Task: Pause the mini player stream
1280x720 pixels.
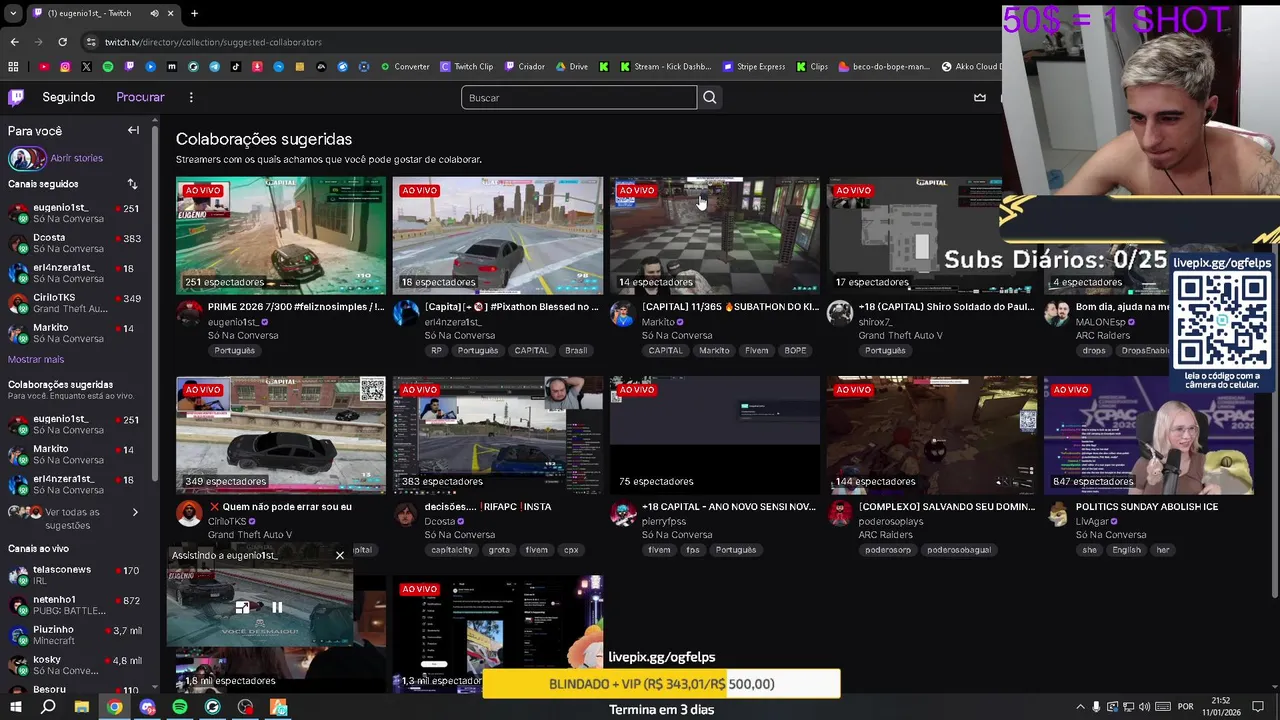Action: click(277, 607)
